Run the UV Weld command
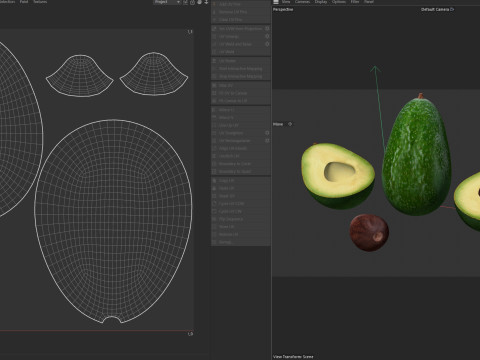 (241, 52)
